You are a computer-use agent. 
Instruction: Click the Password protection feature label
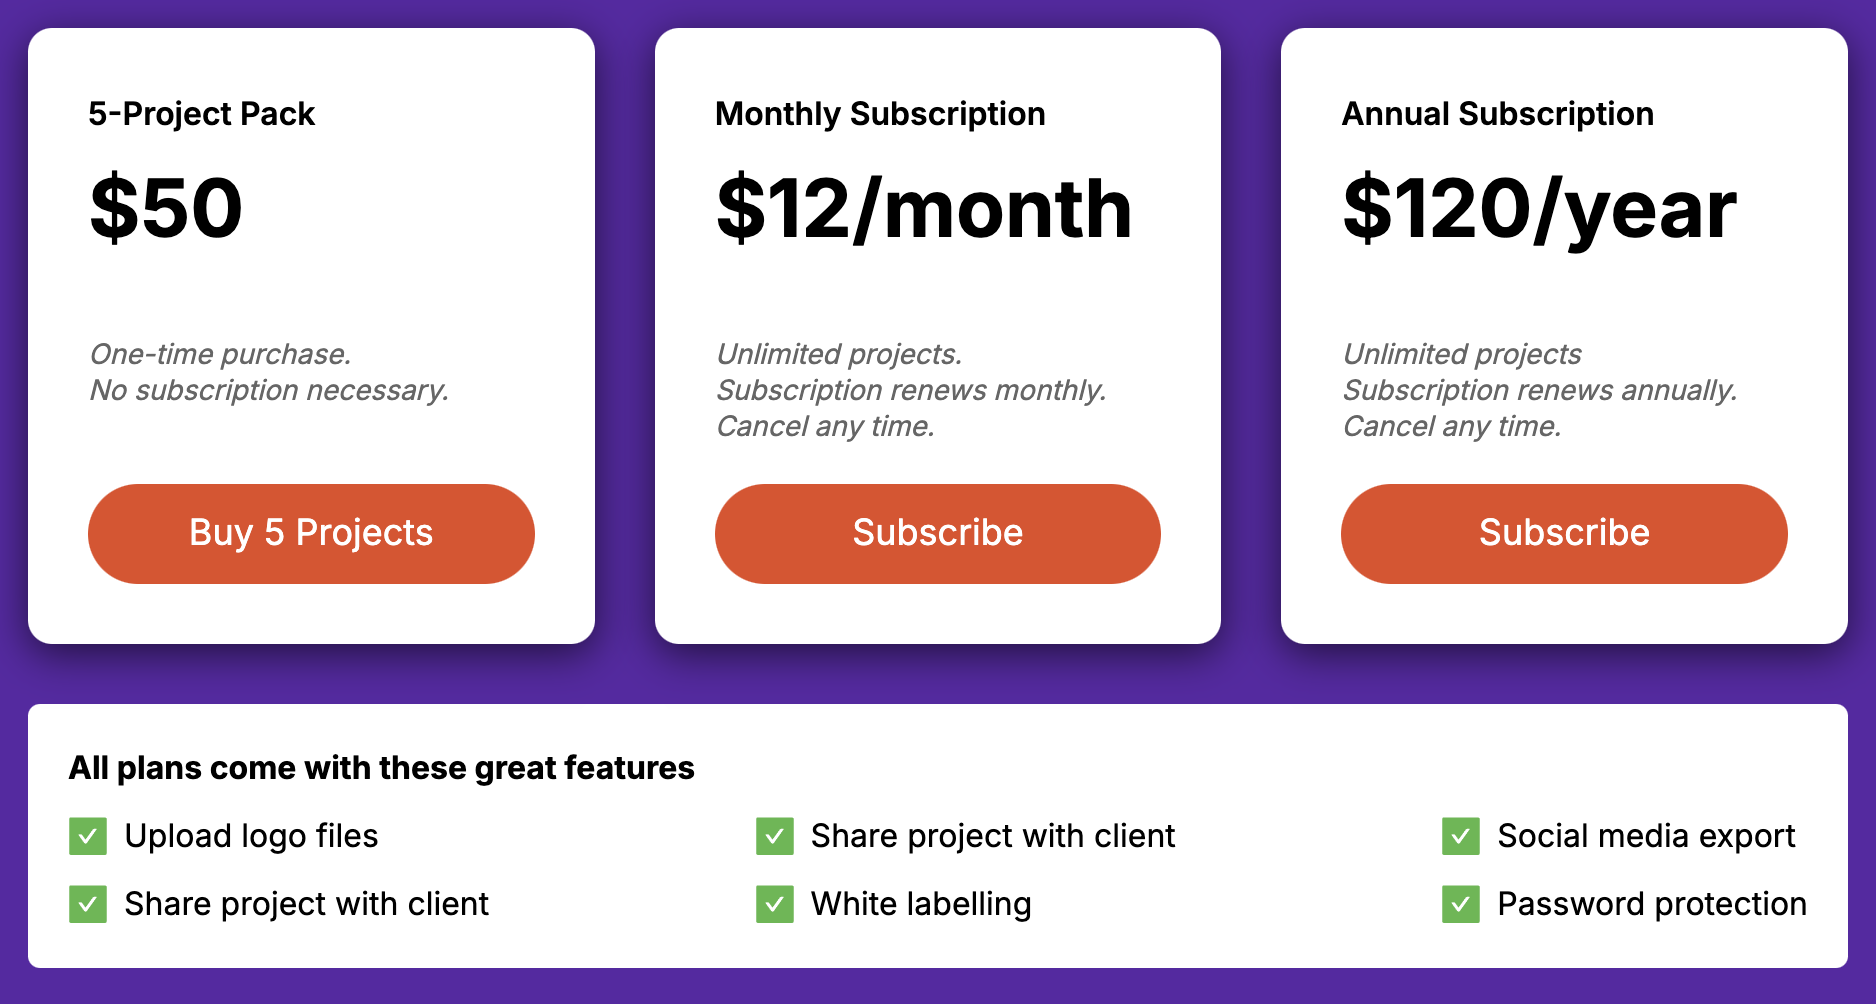click(x=1652, y=904)
